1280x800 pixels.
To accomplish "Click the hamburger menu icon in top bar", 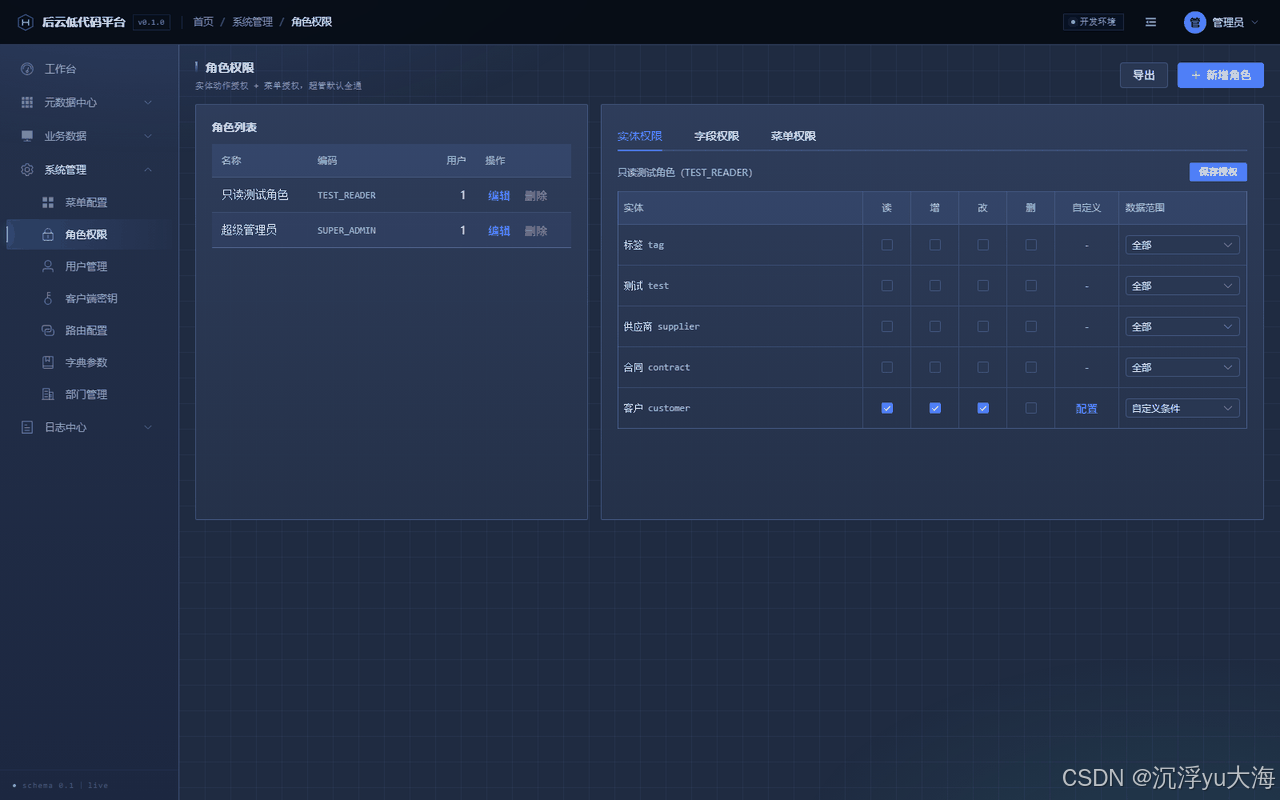I will 1151,22.
